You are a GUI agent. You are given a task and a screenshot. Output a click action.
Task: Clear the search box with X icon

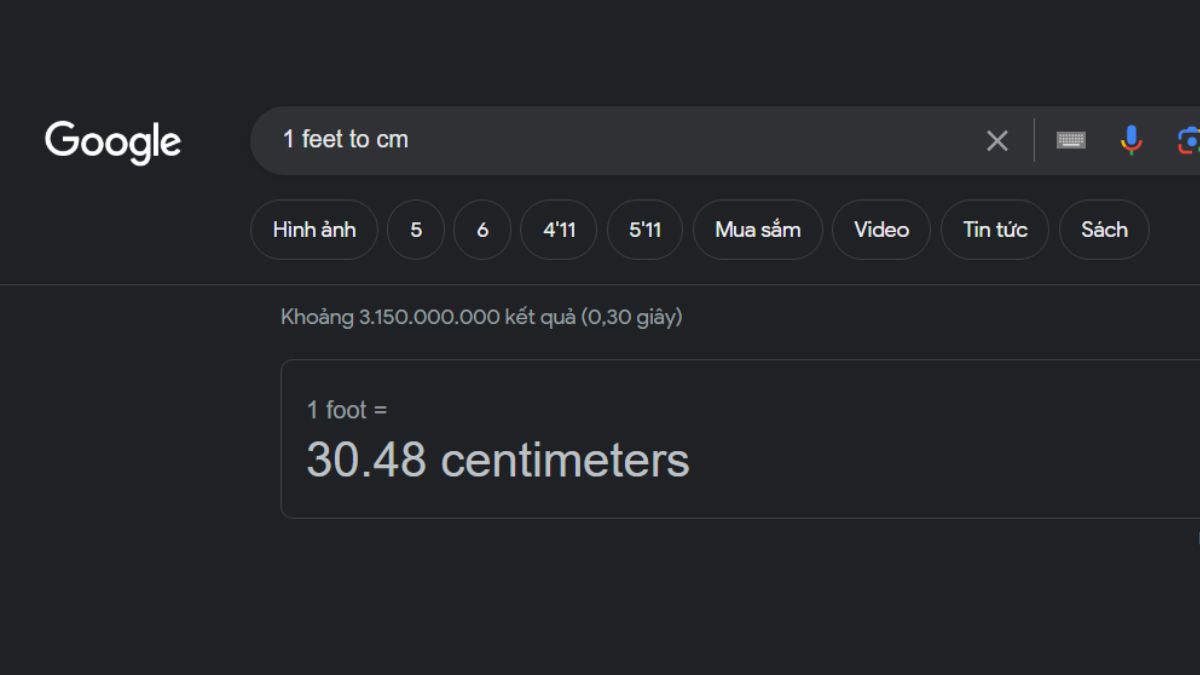point(997,141)
